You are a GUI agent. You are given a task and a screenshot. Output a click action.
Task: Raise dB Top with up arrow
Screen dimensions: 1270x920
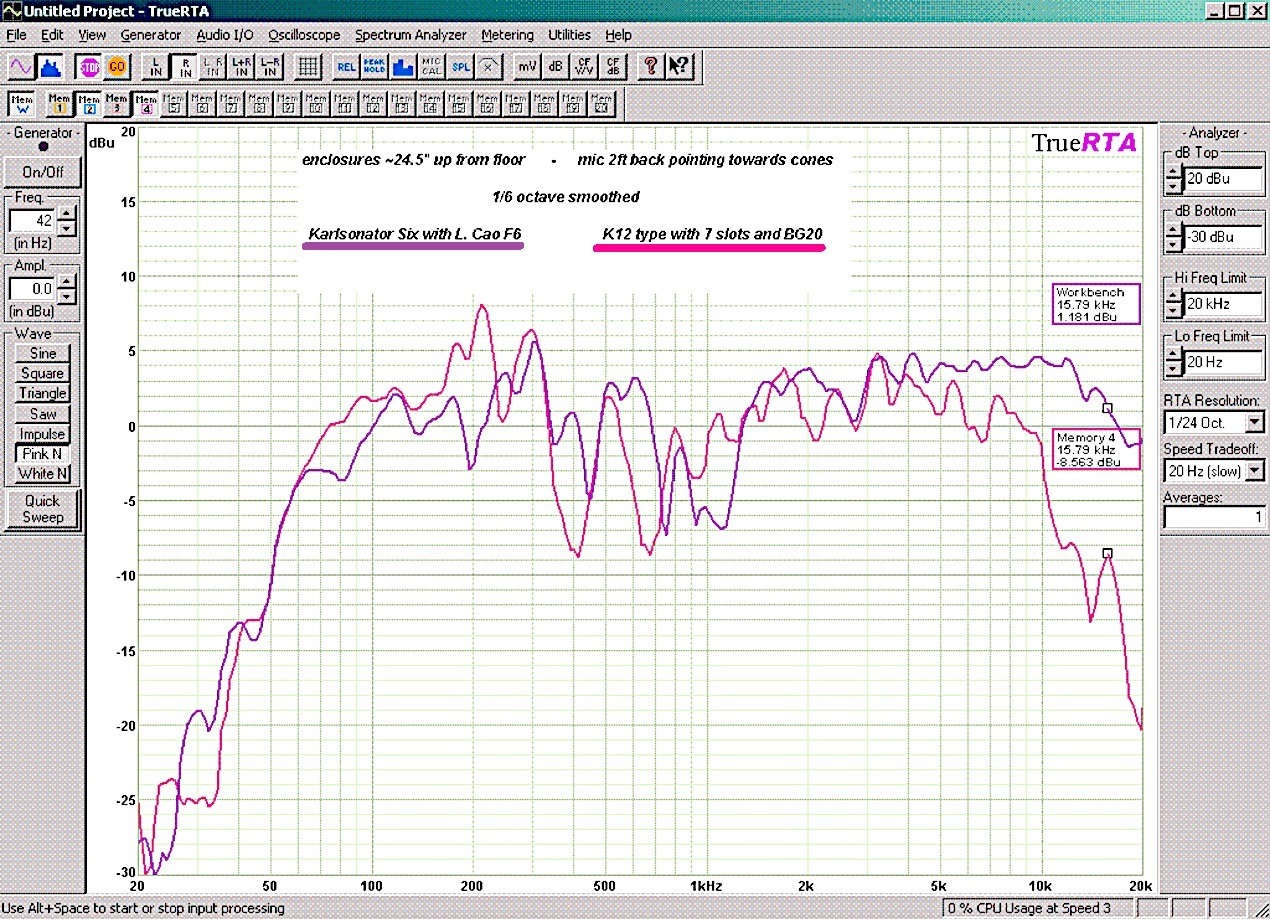tap(1173, 173)
